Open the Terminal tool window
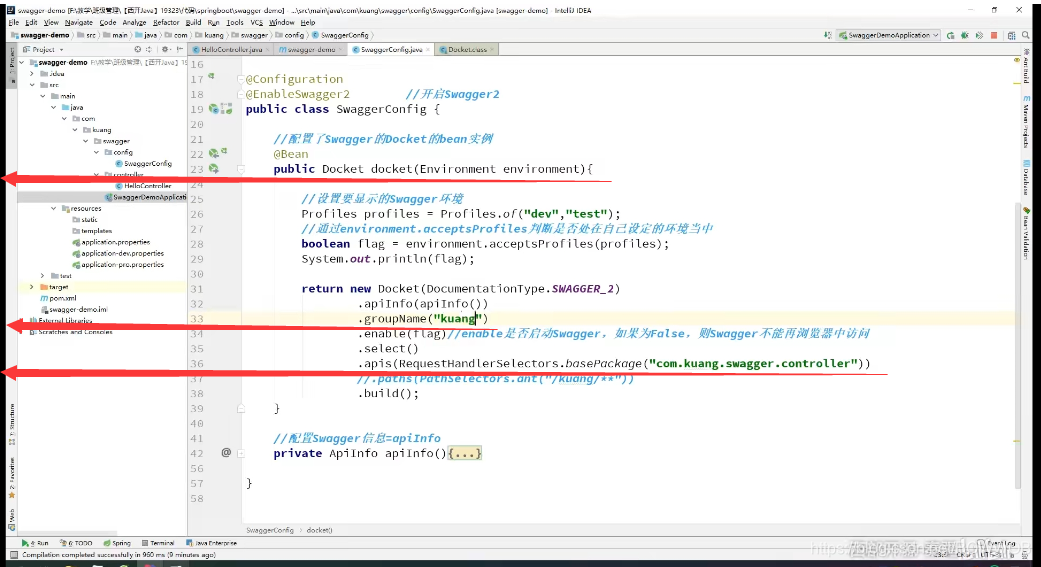This screenshot has width=1041, height=567. tap(158, 543)
